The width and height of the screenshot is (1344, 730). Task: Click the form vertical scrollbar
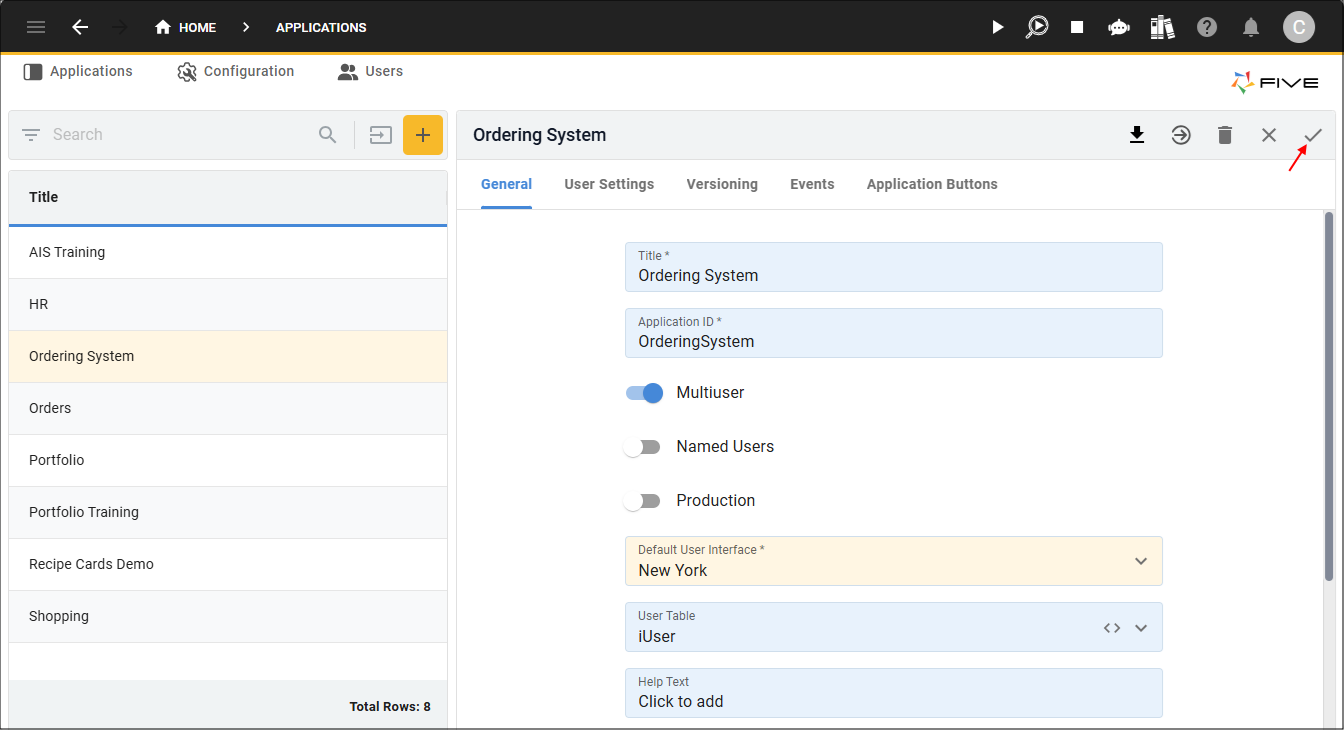coord(1329,396)
